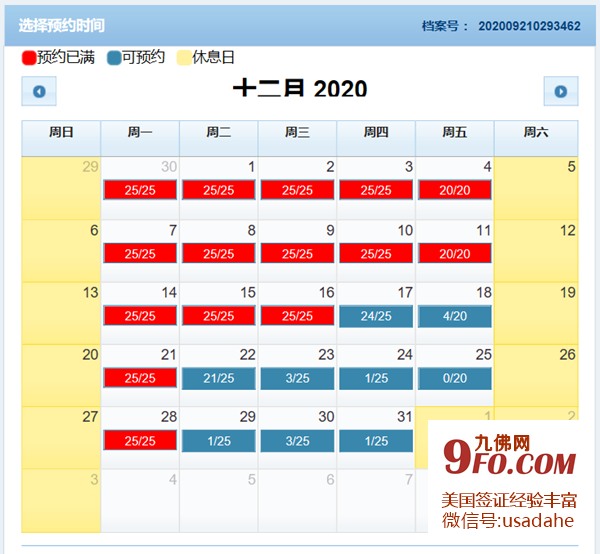Viewport: 600px width, 554px height.
Task: Select the 3/25 slot on December 30
Action: [x=297, y=441]
